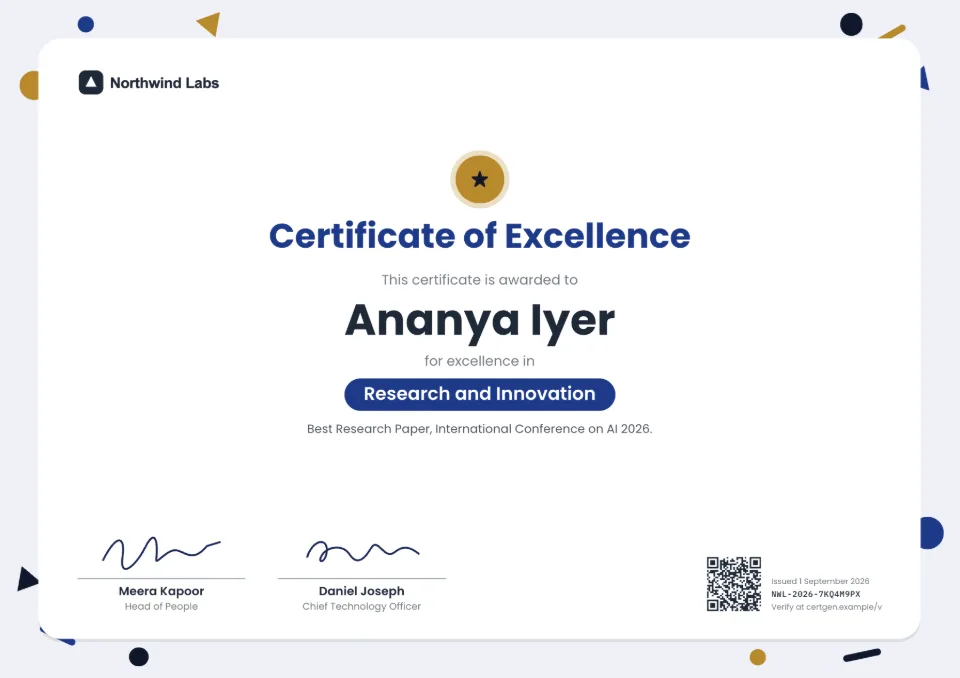Click Meera Kapoor's handwritten signature

tap(161, 553)
